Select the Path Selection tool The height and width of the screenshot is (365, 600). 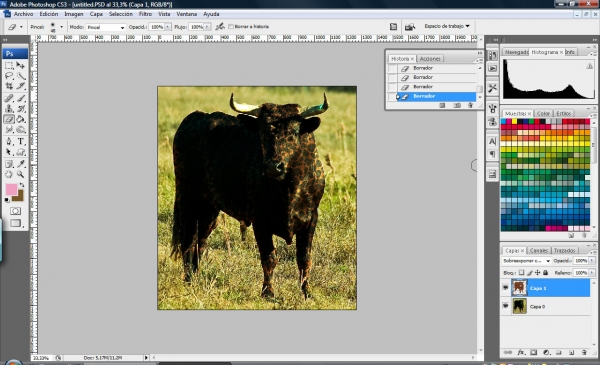(x=9, y=152)
